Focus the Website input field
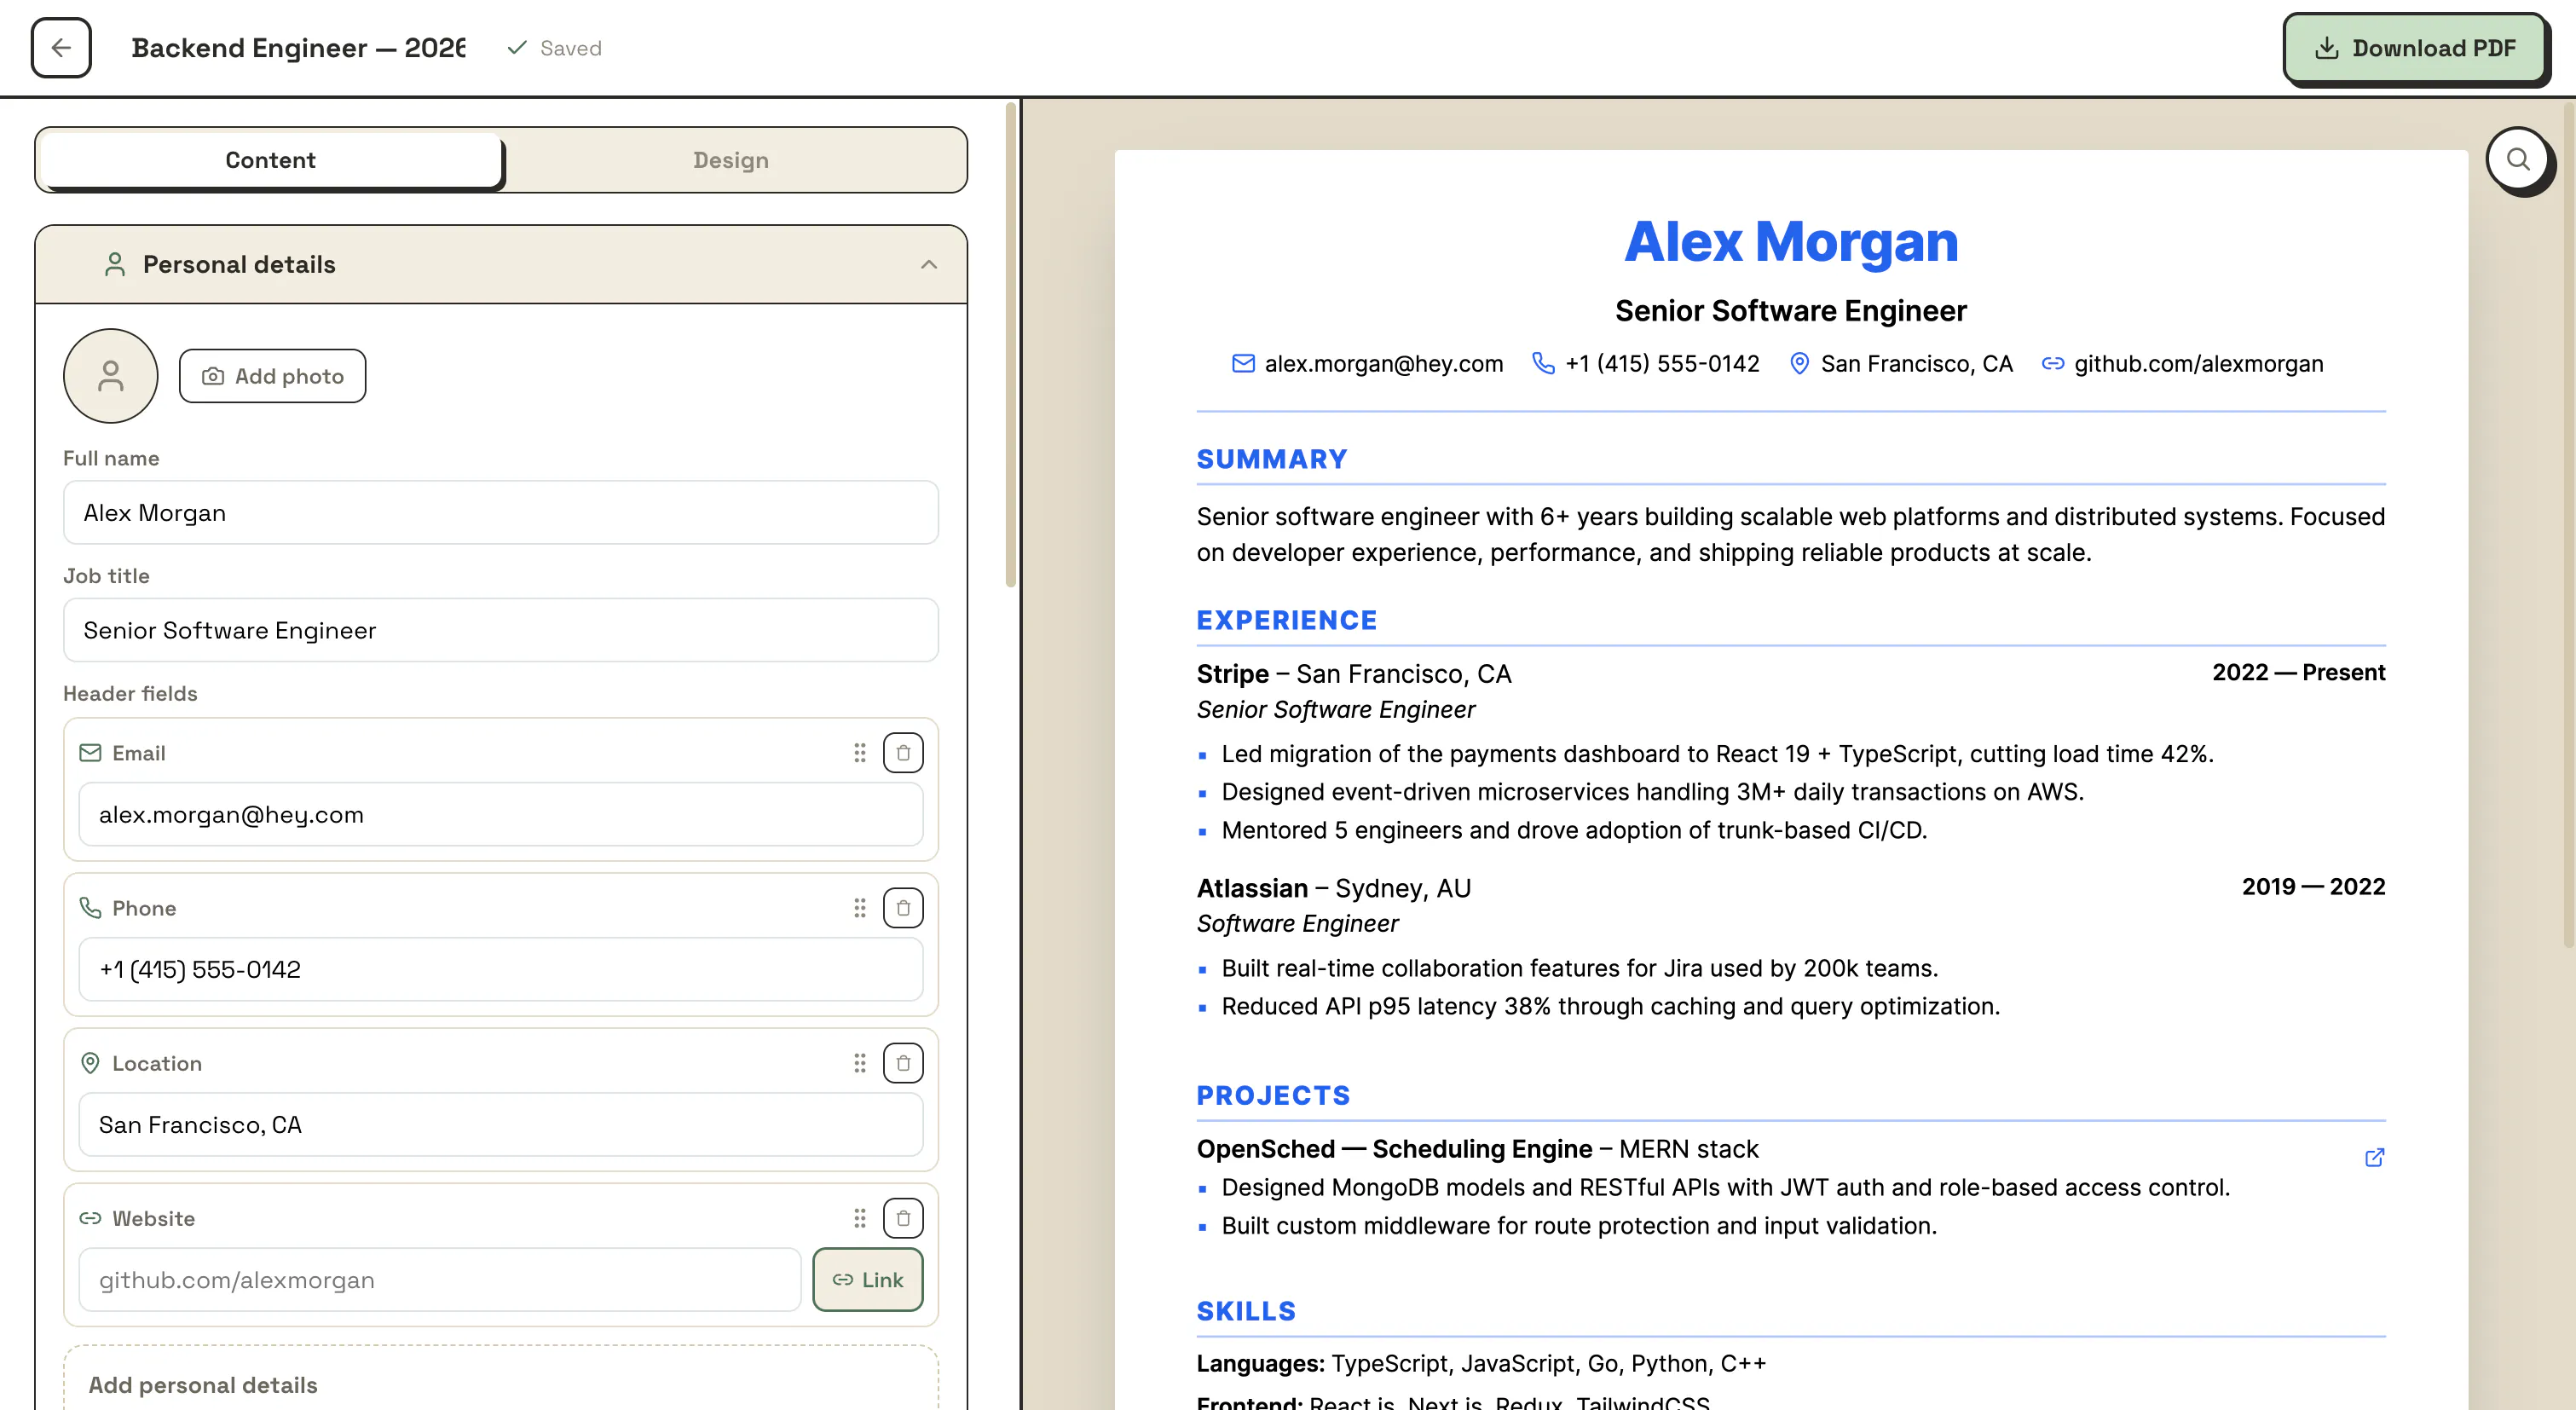2576x1410 pixels. coord(440,1280)
